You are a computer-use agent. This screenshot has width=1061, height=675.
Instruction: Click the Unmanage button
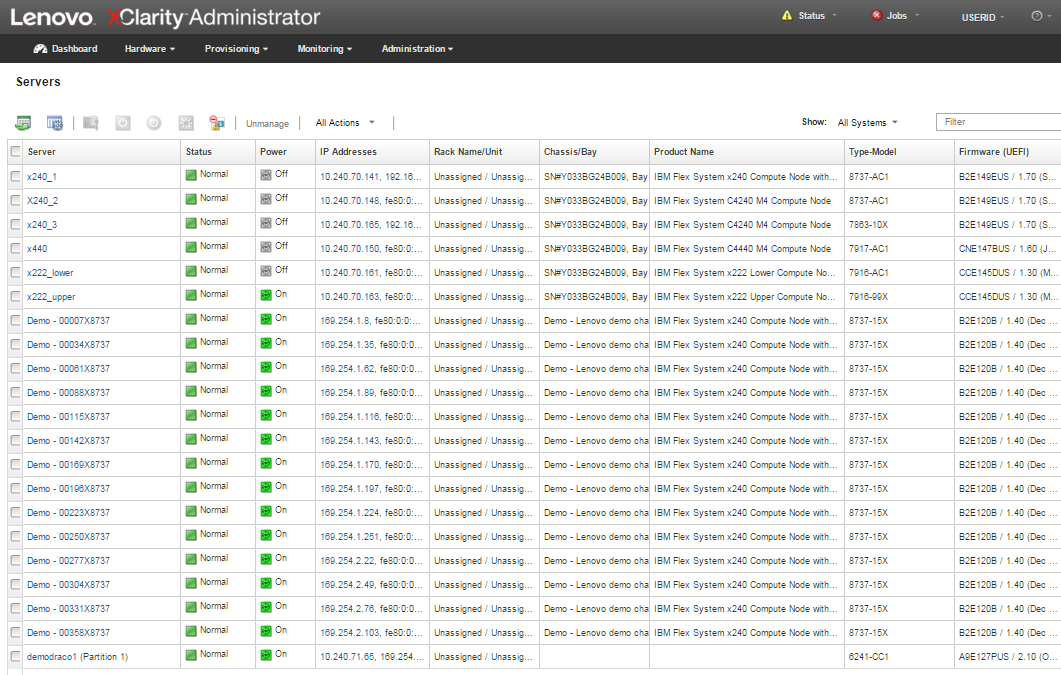click(267, 124)
